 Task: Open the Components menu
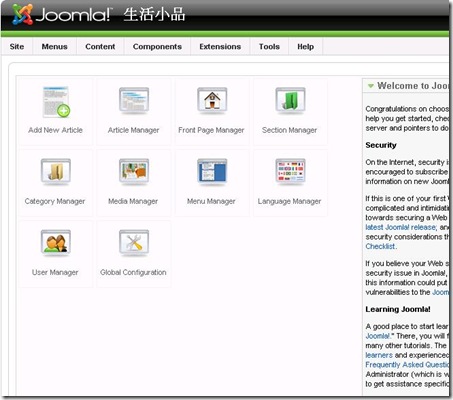[157, 47]
